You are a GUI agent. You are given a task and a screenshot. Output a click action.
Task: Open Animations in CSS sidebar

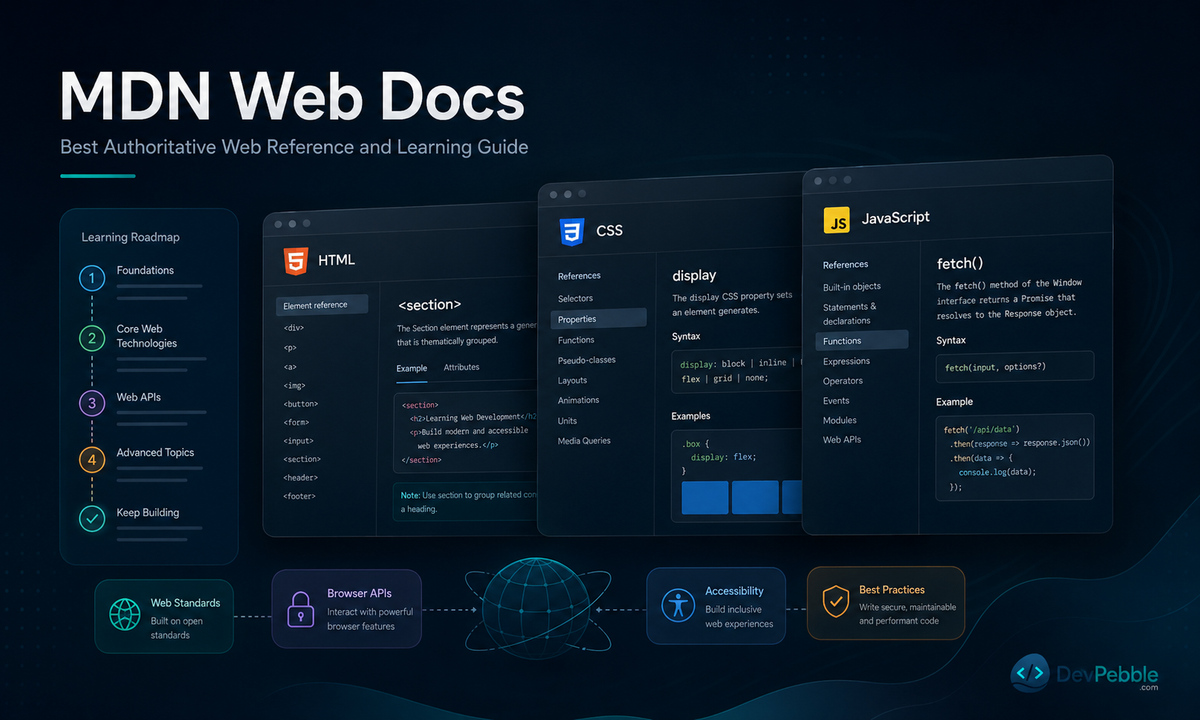579,400
